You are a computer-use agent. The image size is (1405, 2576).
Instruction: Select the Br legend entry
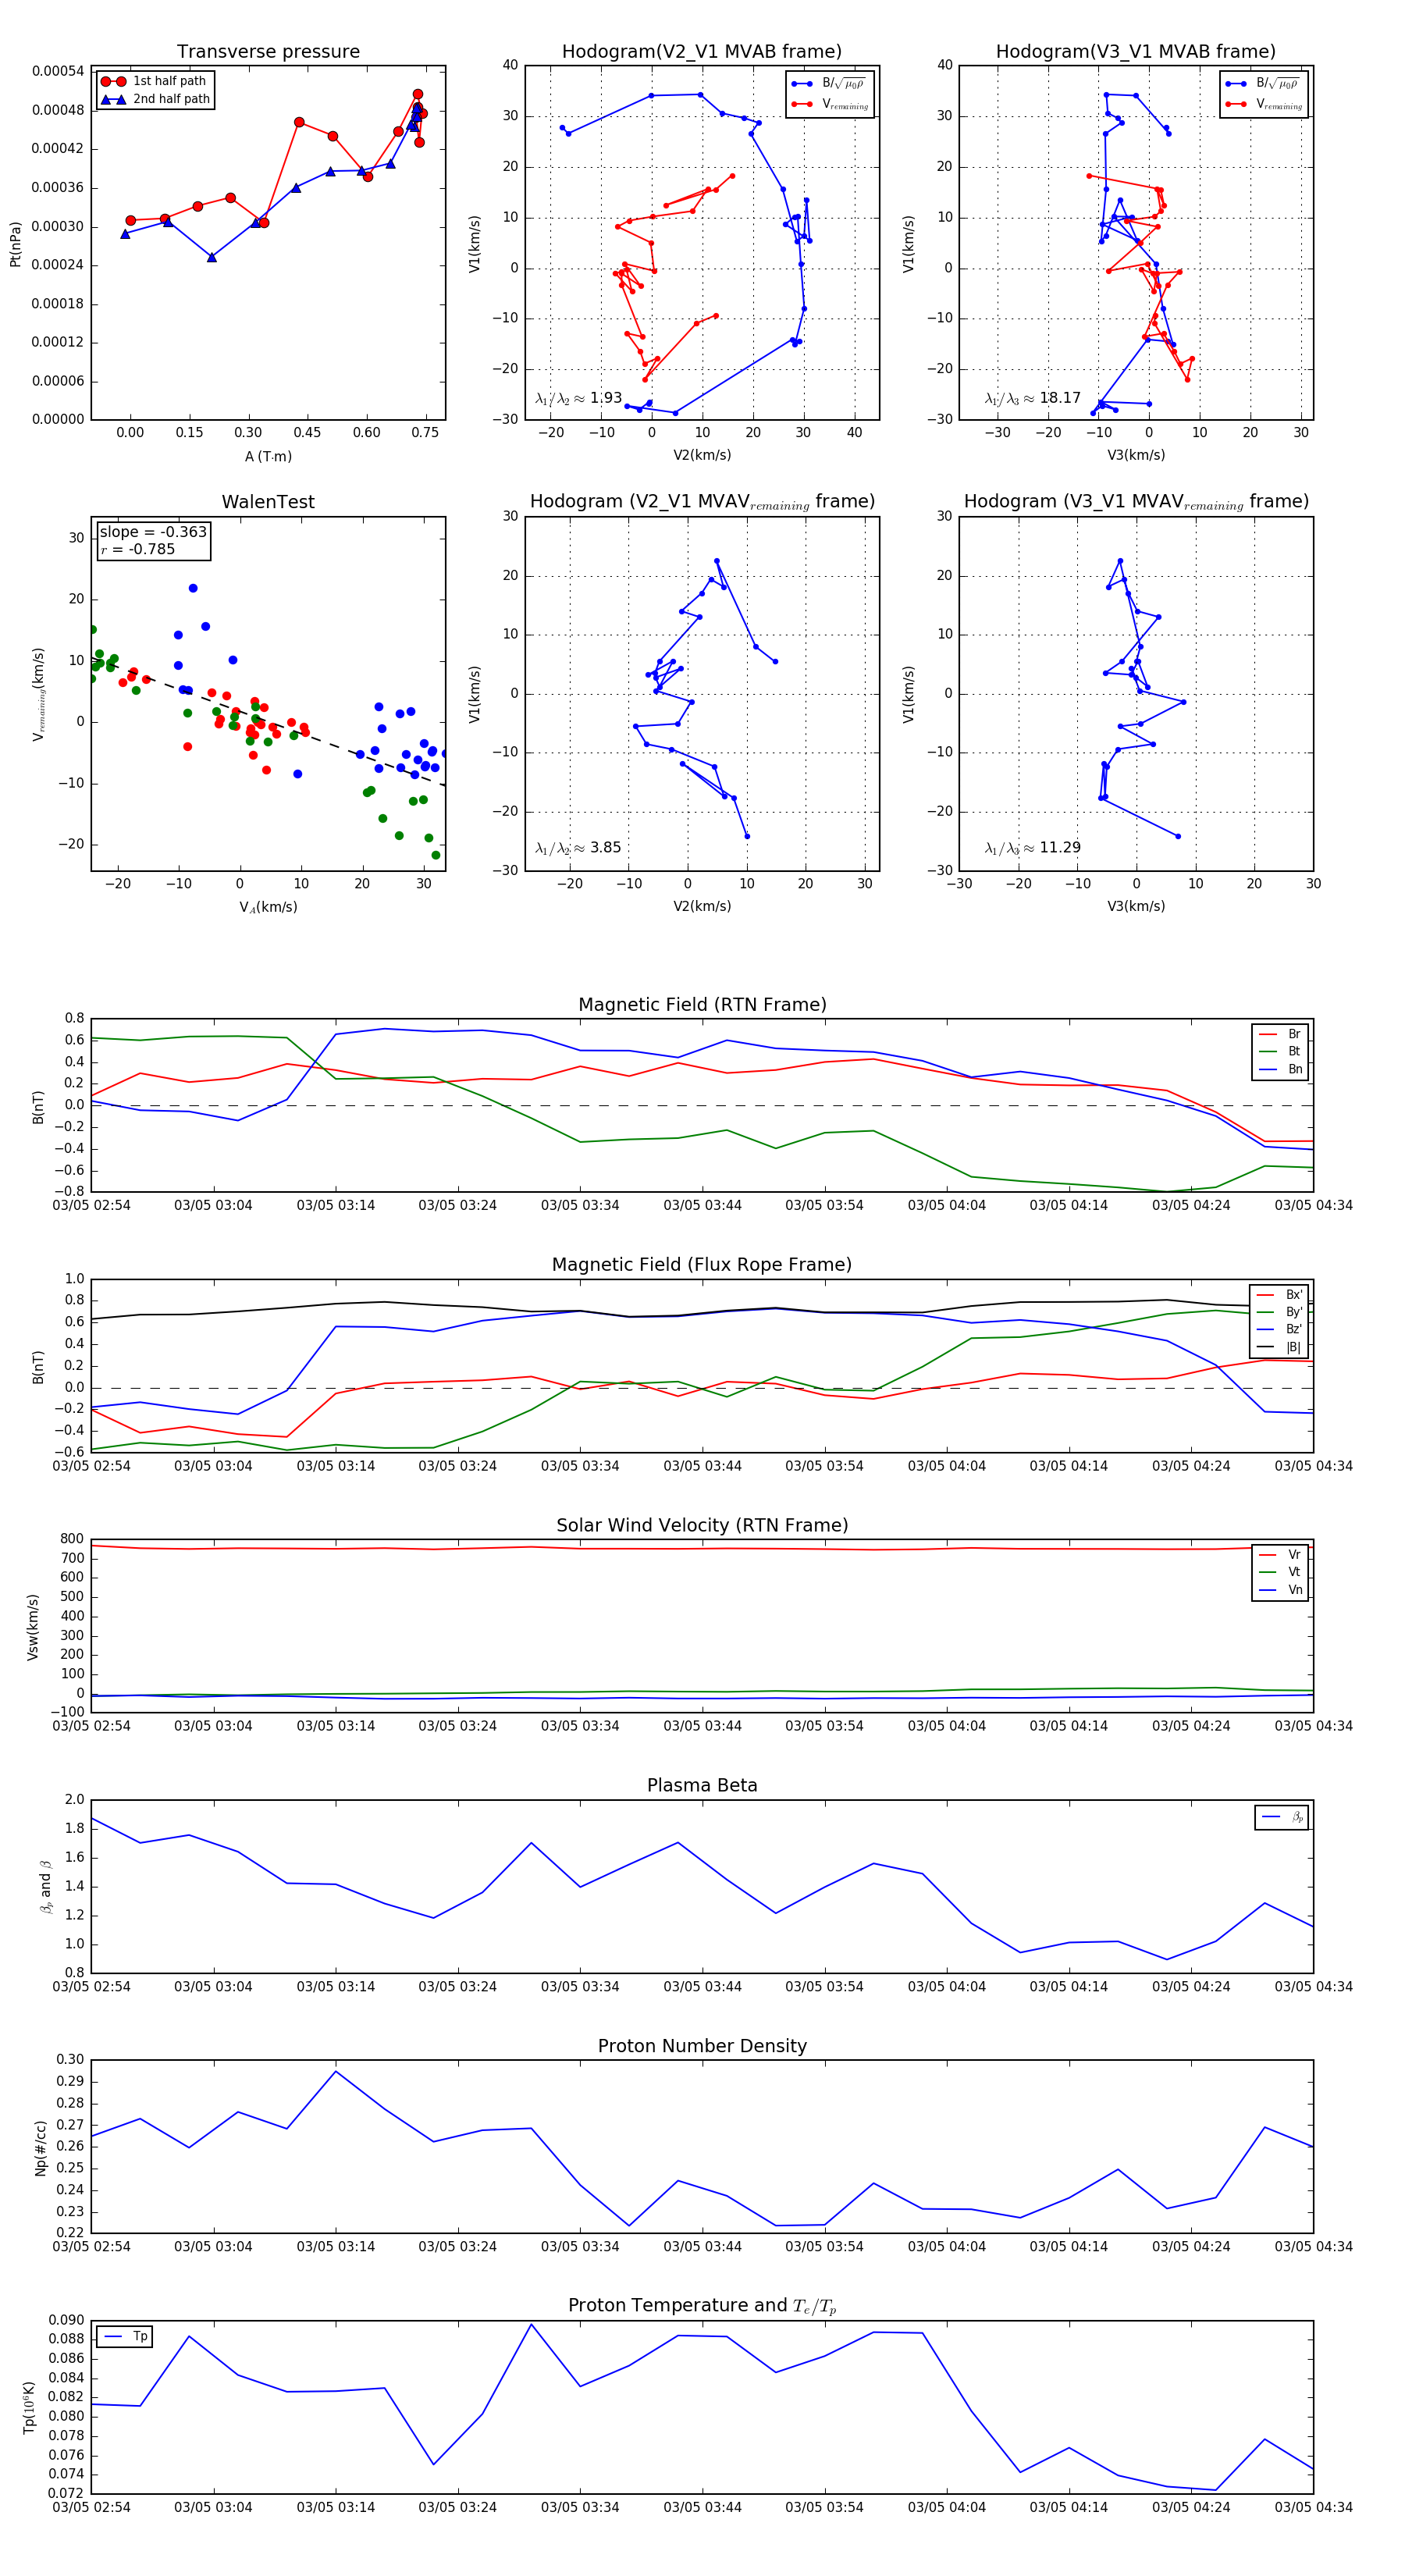coord(1280,1034)
